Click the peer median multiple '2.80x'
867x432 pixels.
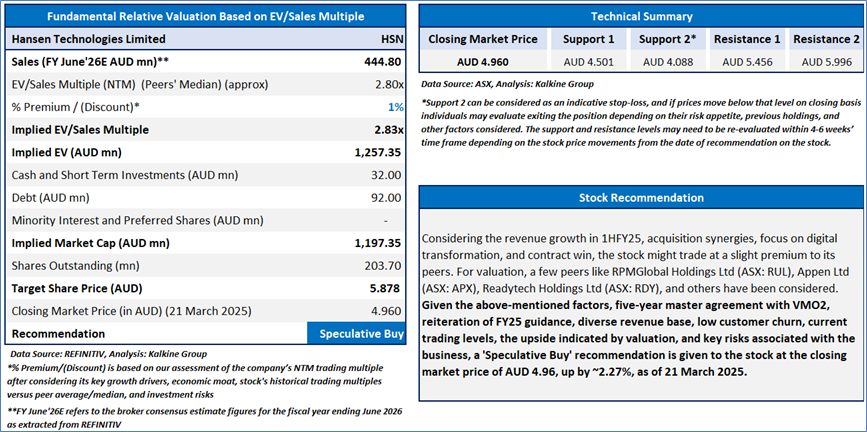coord(389,85)
